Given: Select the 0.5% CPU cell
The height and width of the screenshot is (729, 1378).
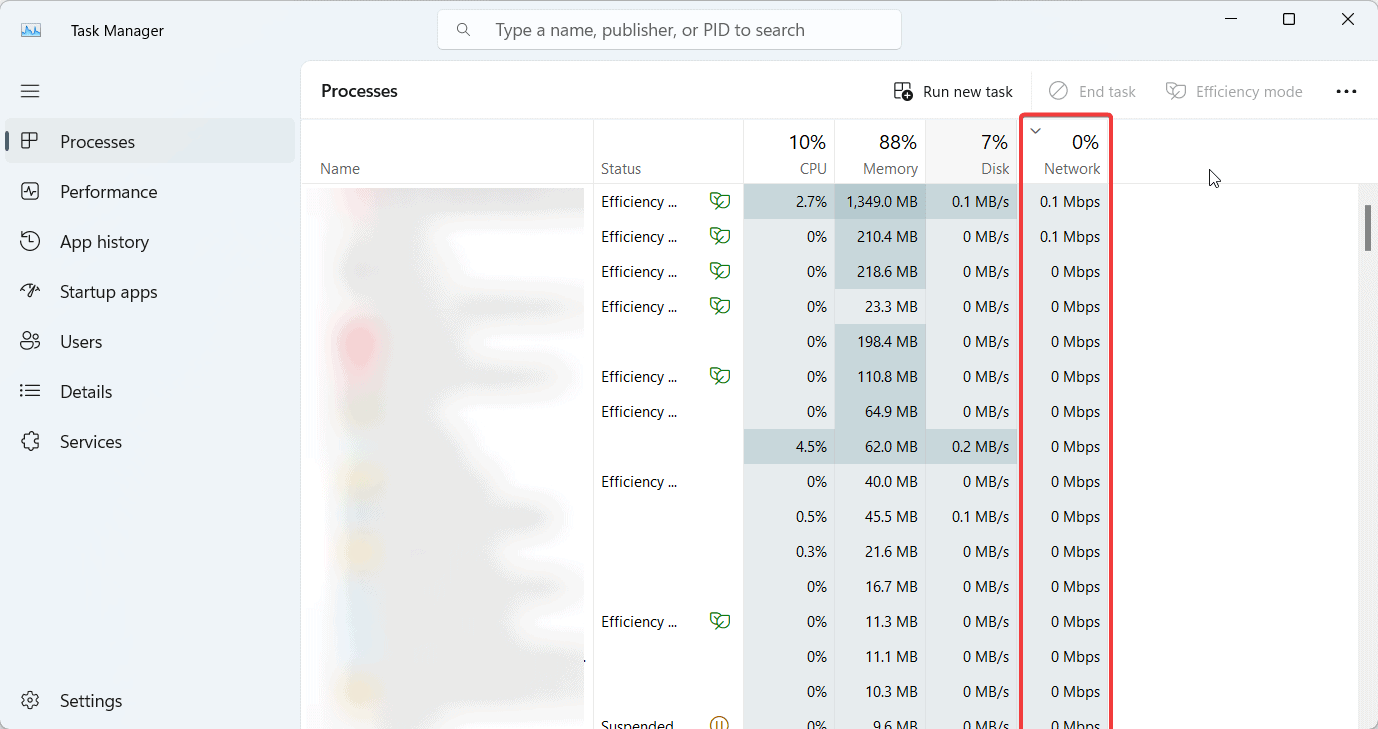Looking at the screenshot, I should (x=789, y=517).
